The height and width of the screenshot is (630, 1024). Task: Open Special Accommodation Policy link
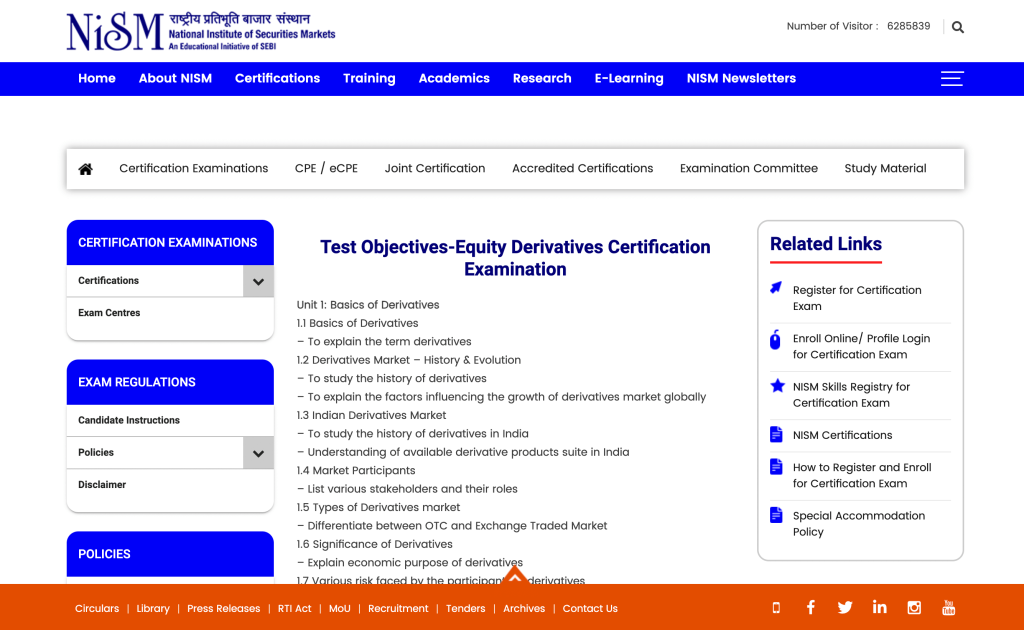click(859, 524)
